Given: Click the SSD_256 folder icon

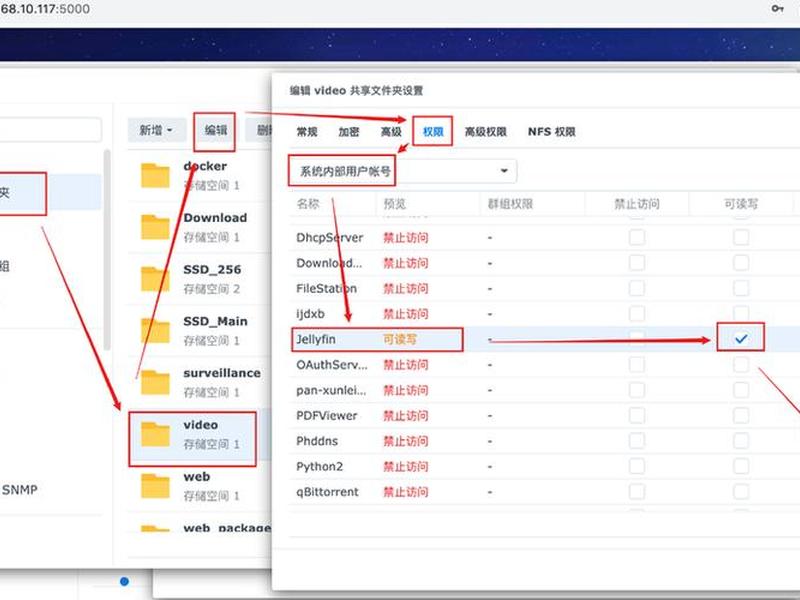Looking at the screenshot, I should click(155, 279).
